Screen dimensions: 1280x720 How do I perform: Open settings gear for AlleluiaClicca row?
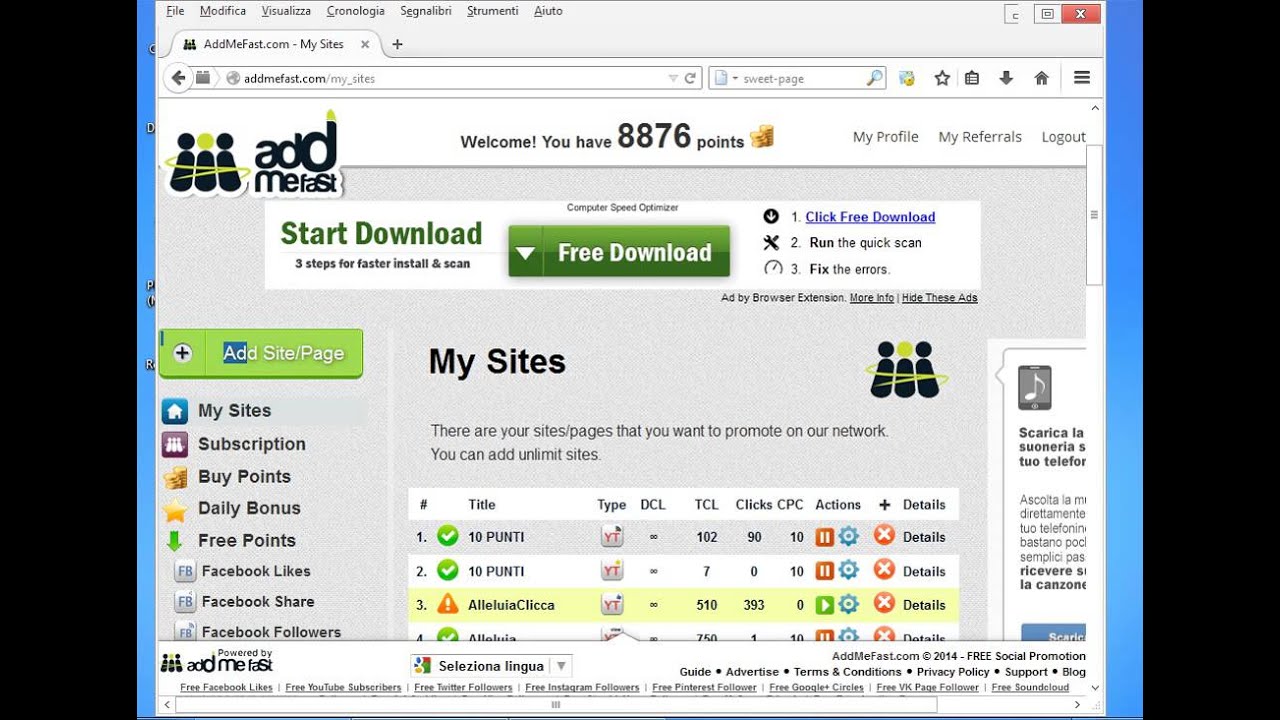848,604
